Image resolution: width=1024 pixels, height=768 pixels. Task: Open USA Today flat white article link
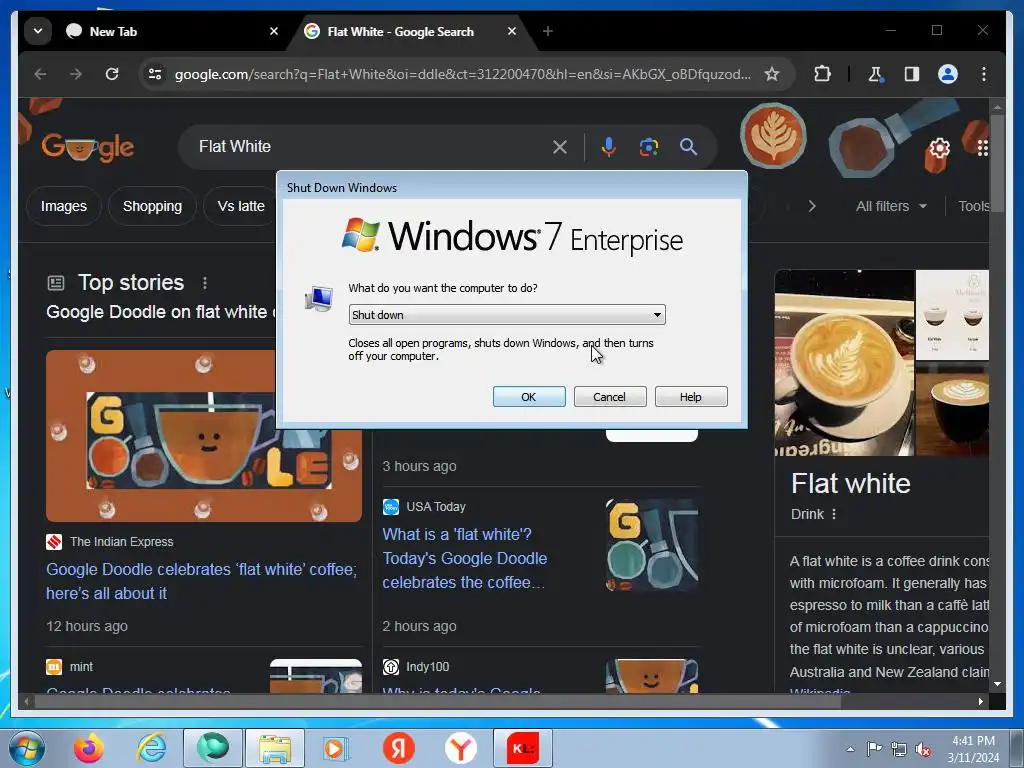[x=464, y=558]
